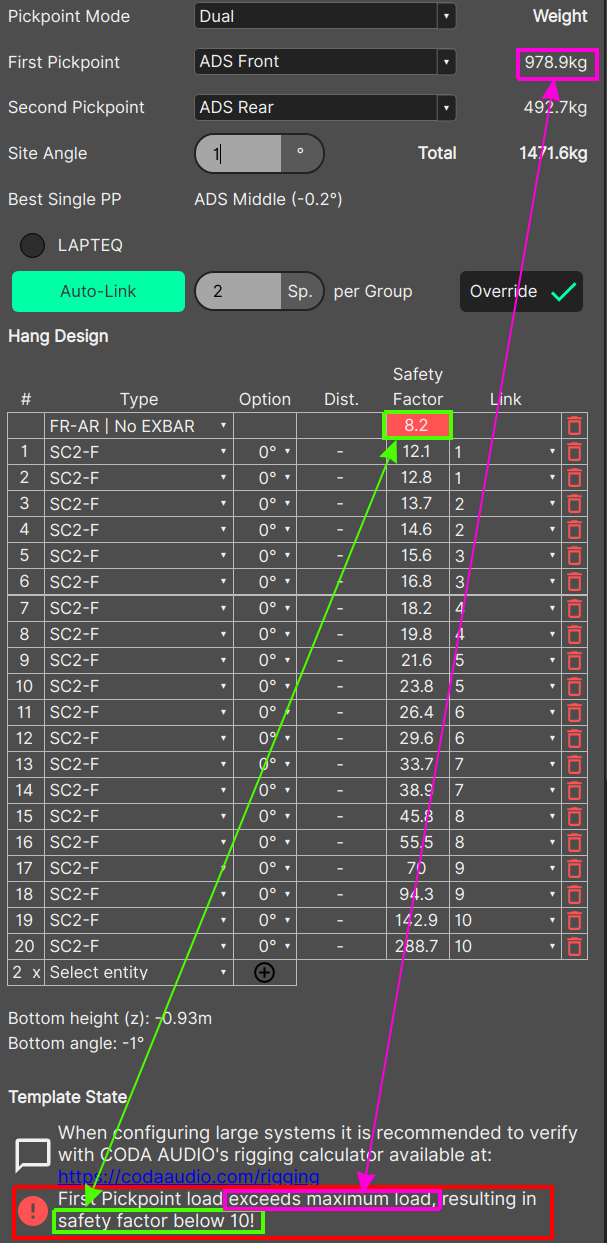Delete row 20 SC2-F via trash icon

tap(574, 946)
